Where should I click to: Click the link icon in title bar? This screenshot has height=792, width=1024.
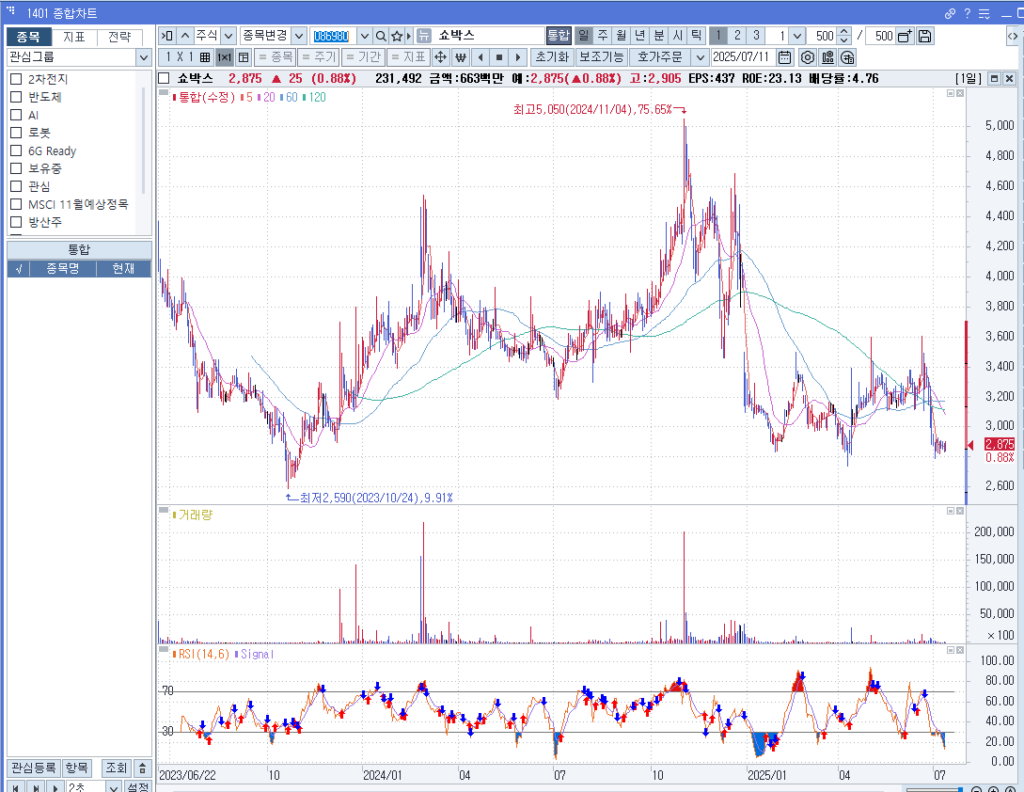(x=949, y=14)
